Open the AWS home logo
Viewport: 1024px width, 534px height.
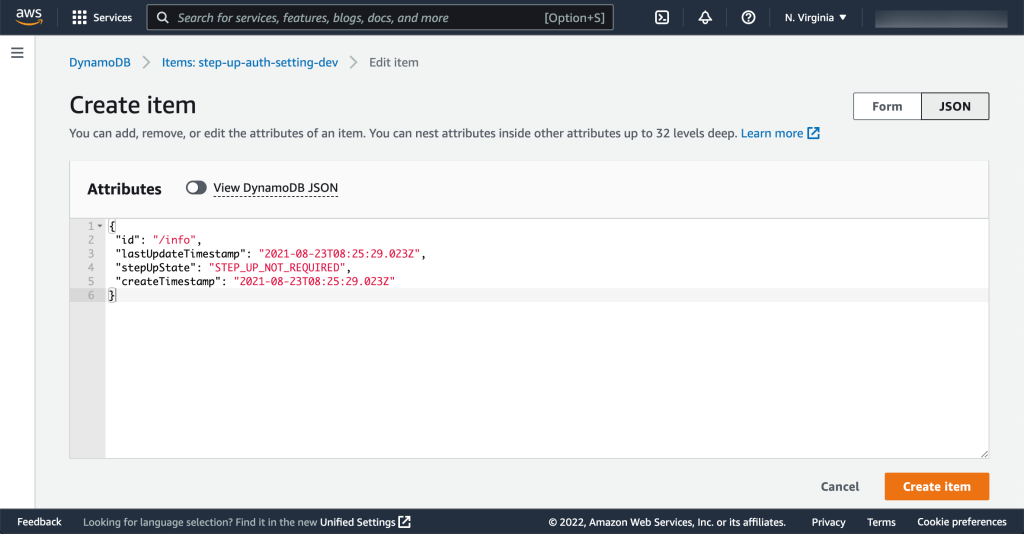pos(29,17)
